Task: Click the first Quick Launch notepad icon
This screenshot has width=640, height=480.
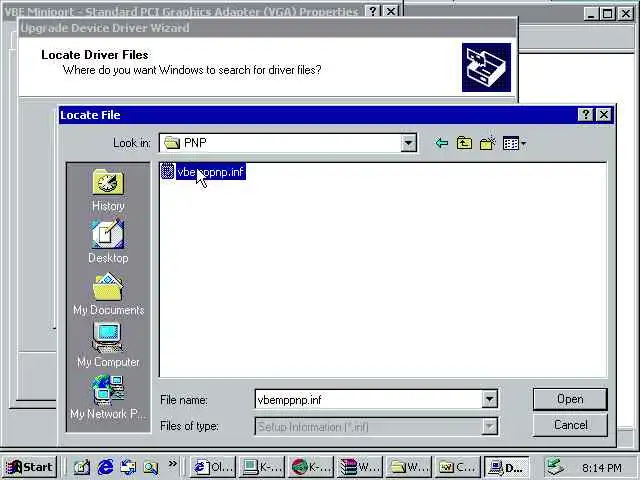Action: tap(82, 467)
